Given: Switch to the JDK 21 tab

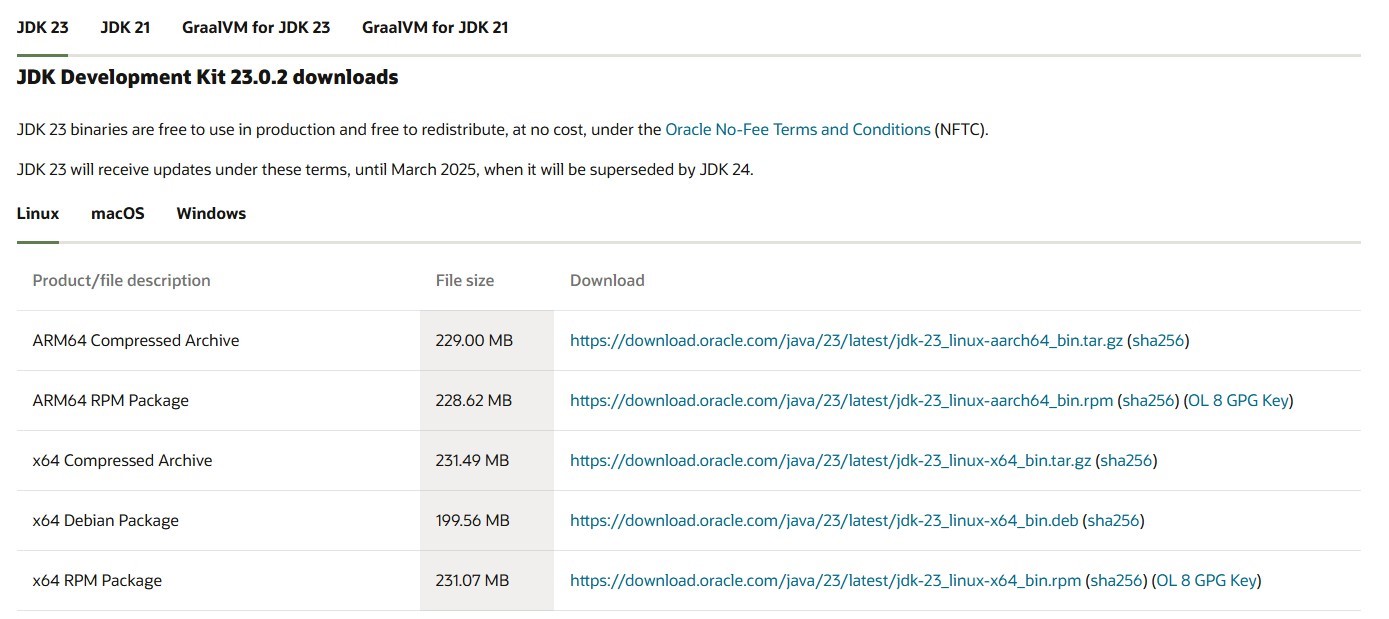Looking at the screenshot, I should (124, 27).
